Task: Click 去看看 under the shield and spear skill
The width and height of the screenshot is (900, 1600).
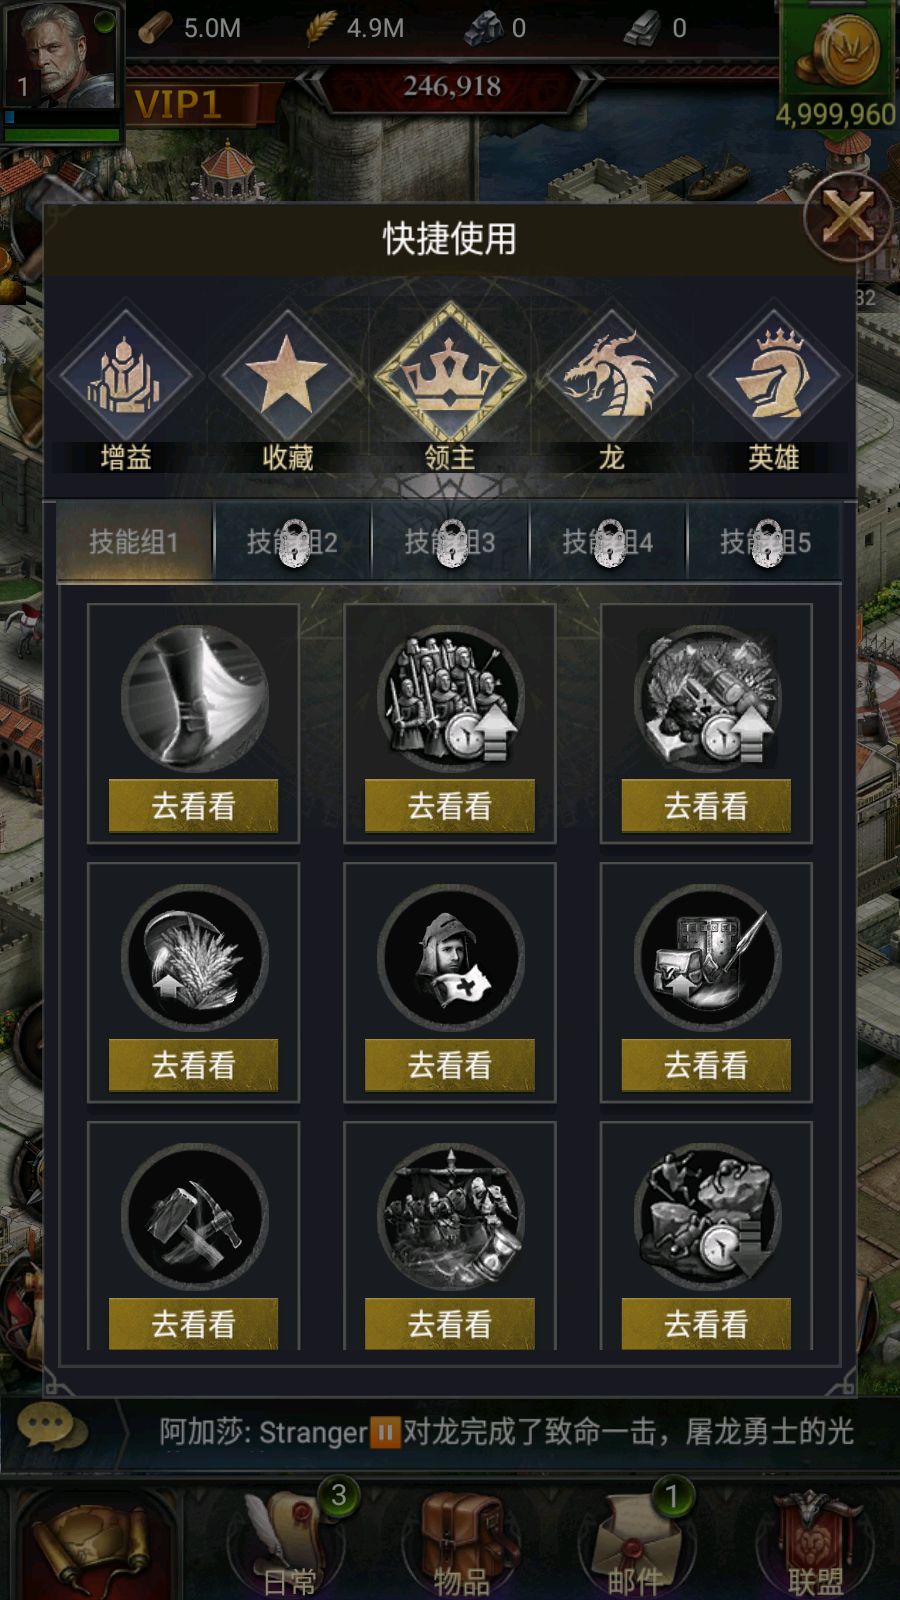Action: coord(706,1065)
